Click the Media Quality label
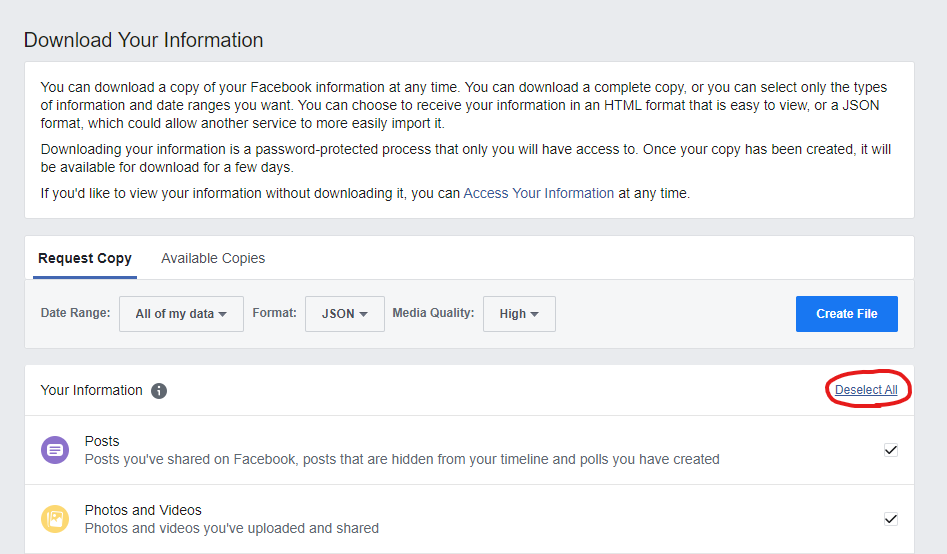The height and width of the screenshot is (554, 947). pos(434,313)
